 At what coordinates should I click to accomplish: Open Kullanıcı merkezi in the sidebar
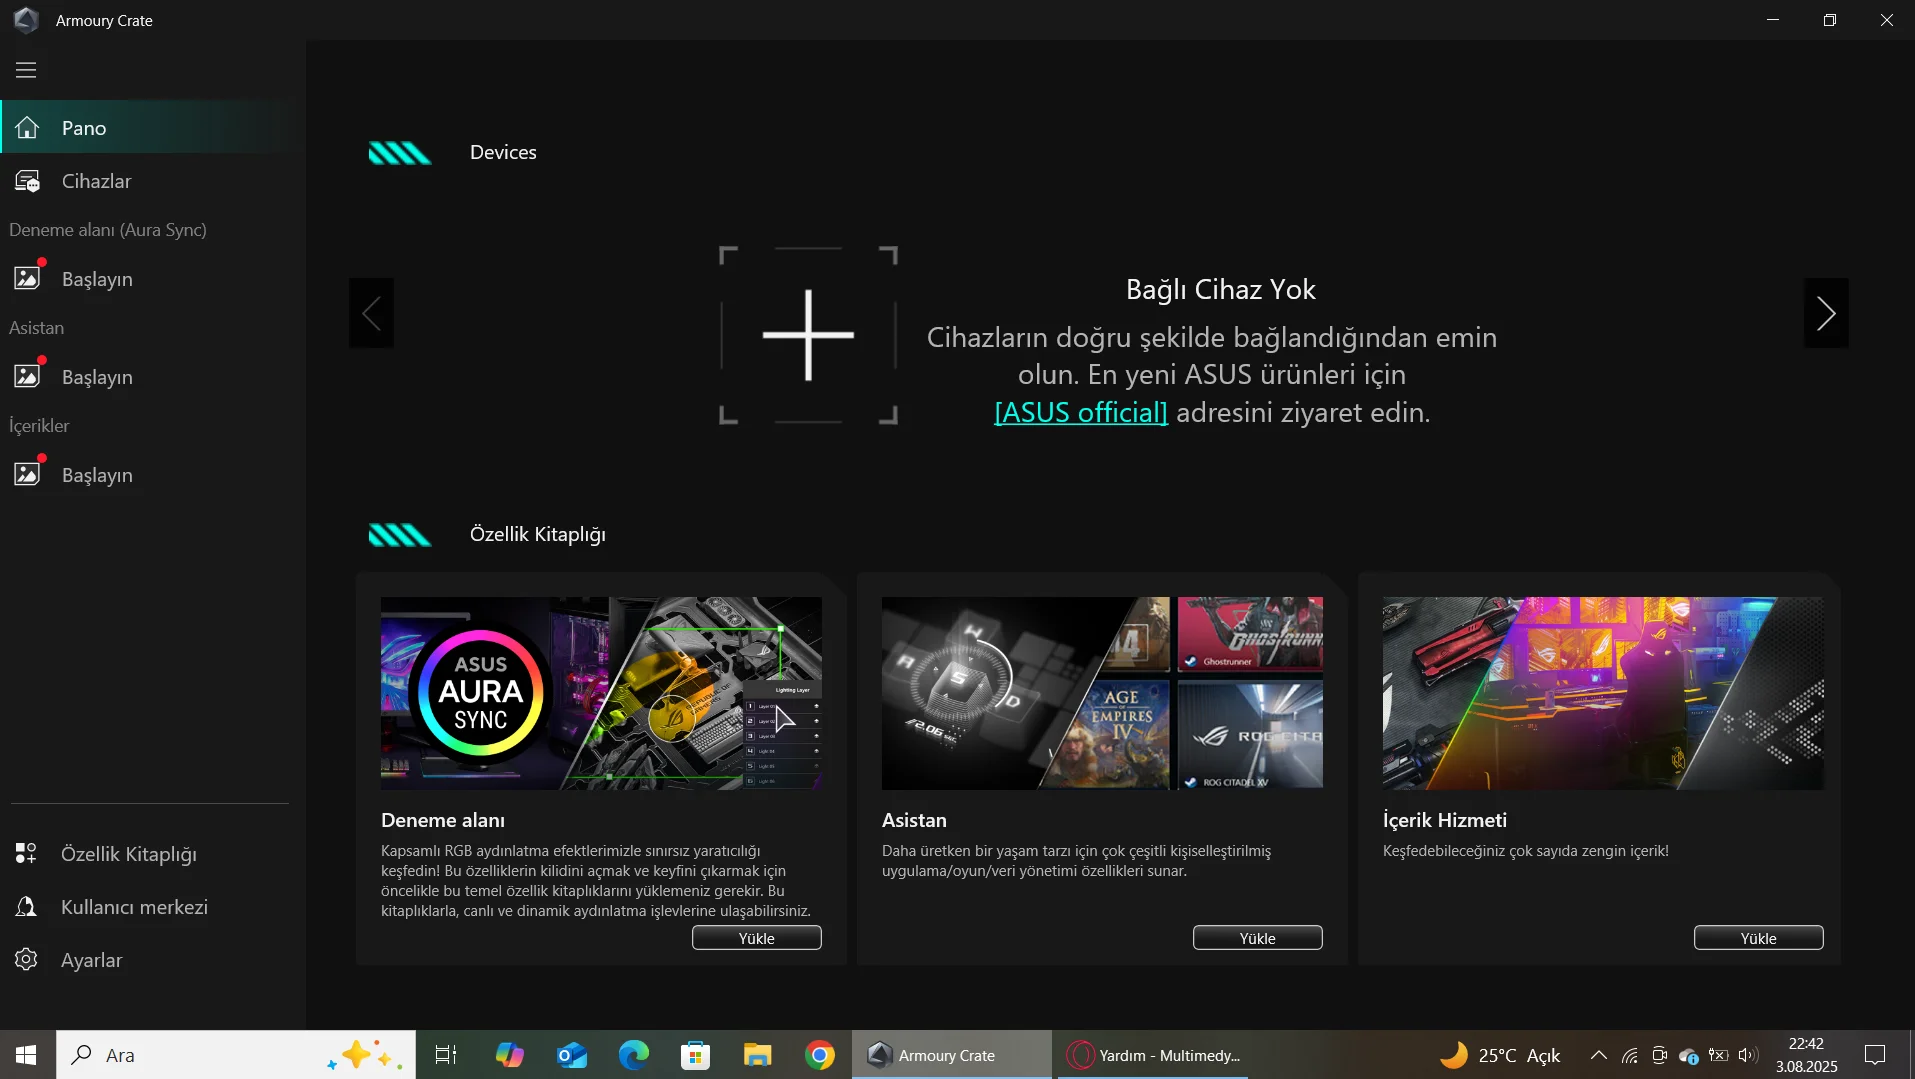152,907
